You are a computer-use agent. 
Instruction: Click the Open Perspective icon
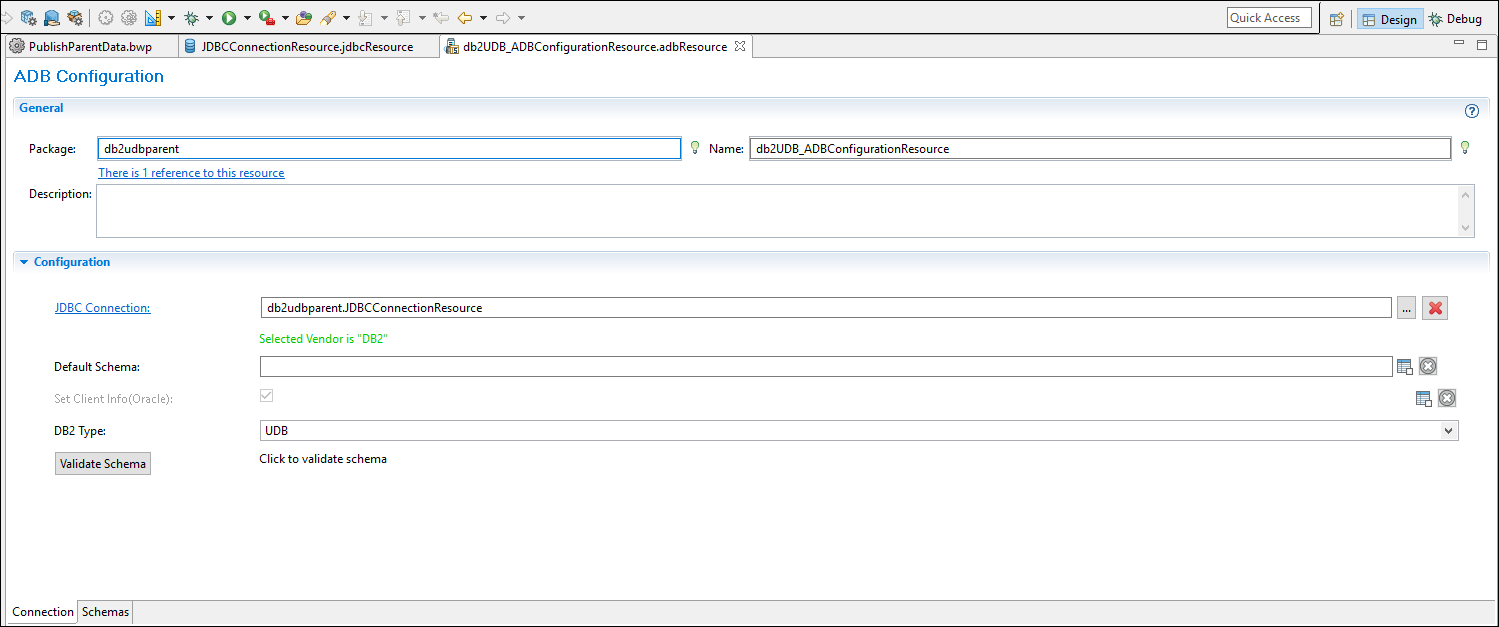(x=1336, y=18)
